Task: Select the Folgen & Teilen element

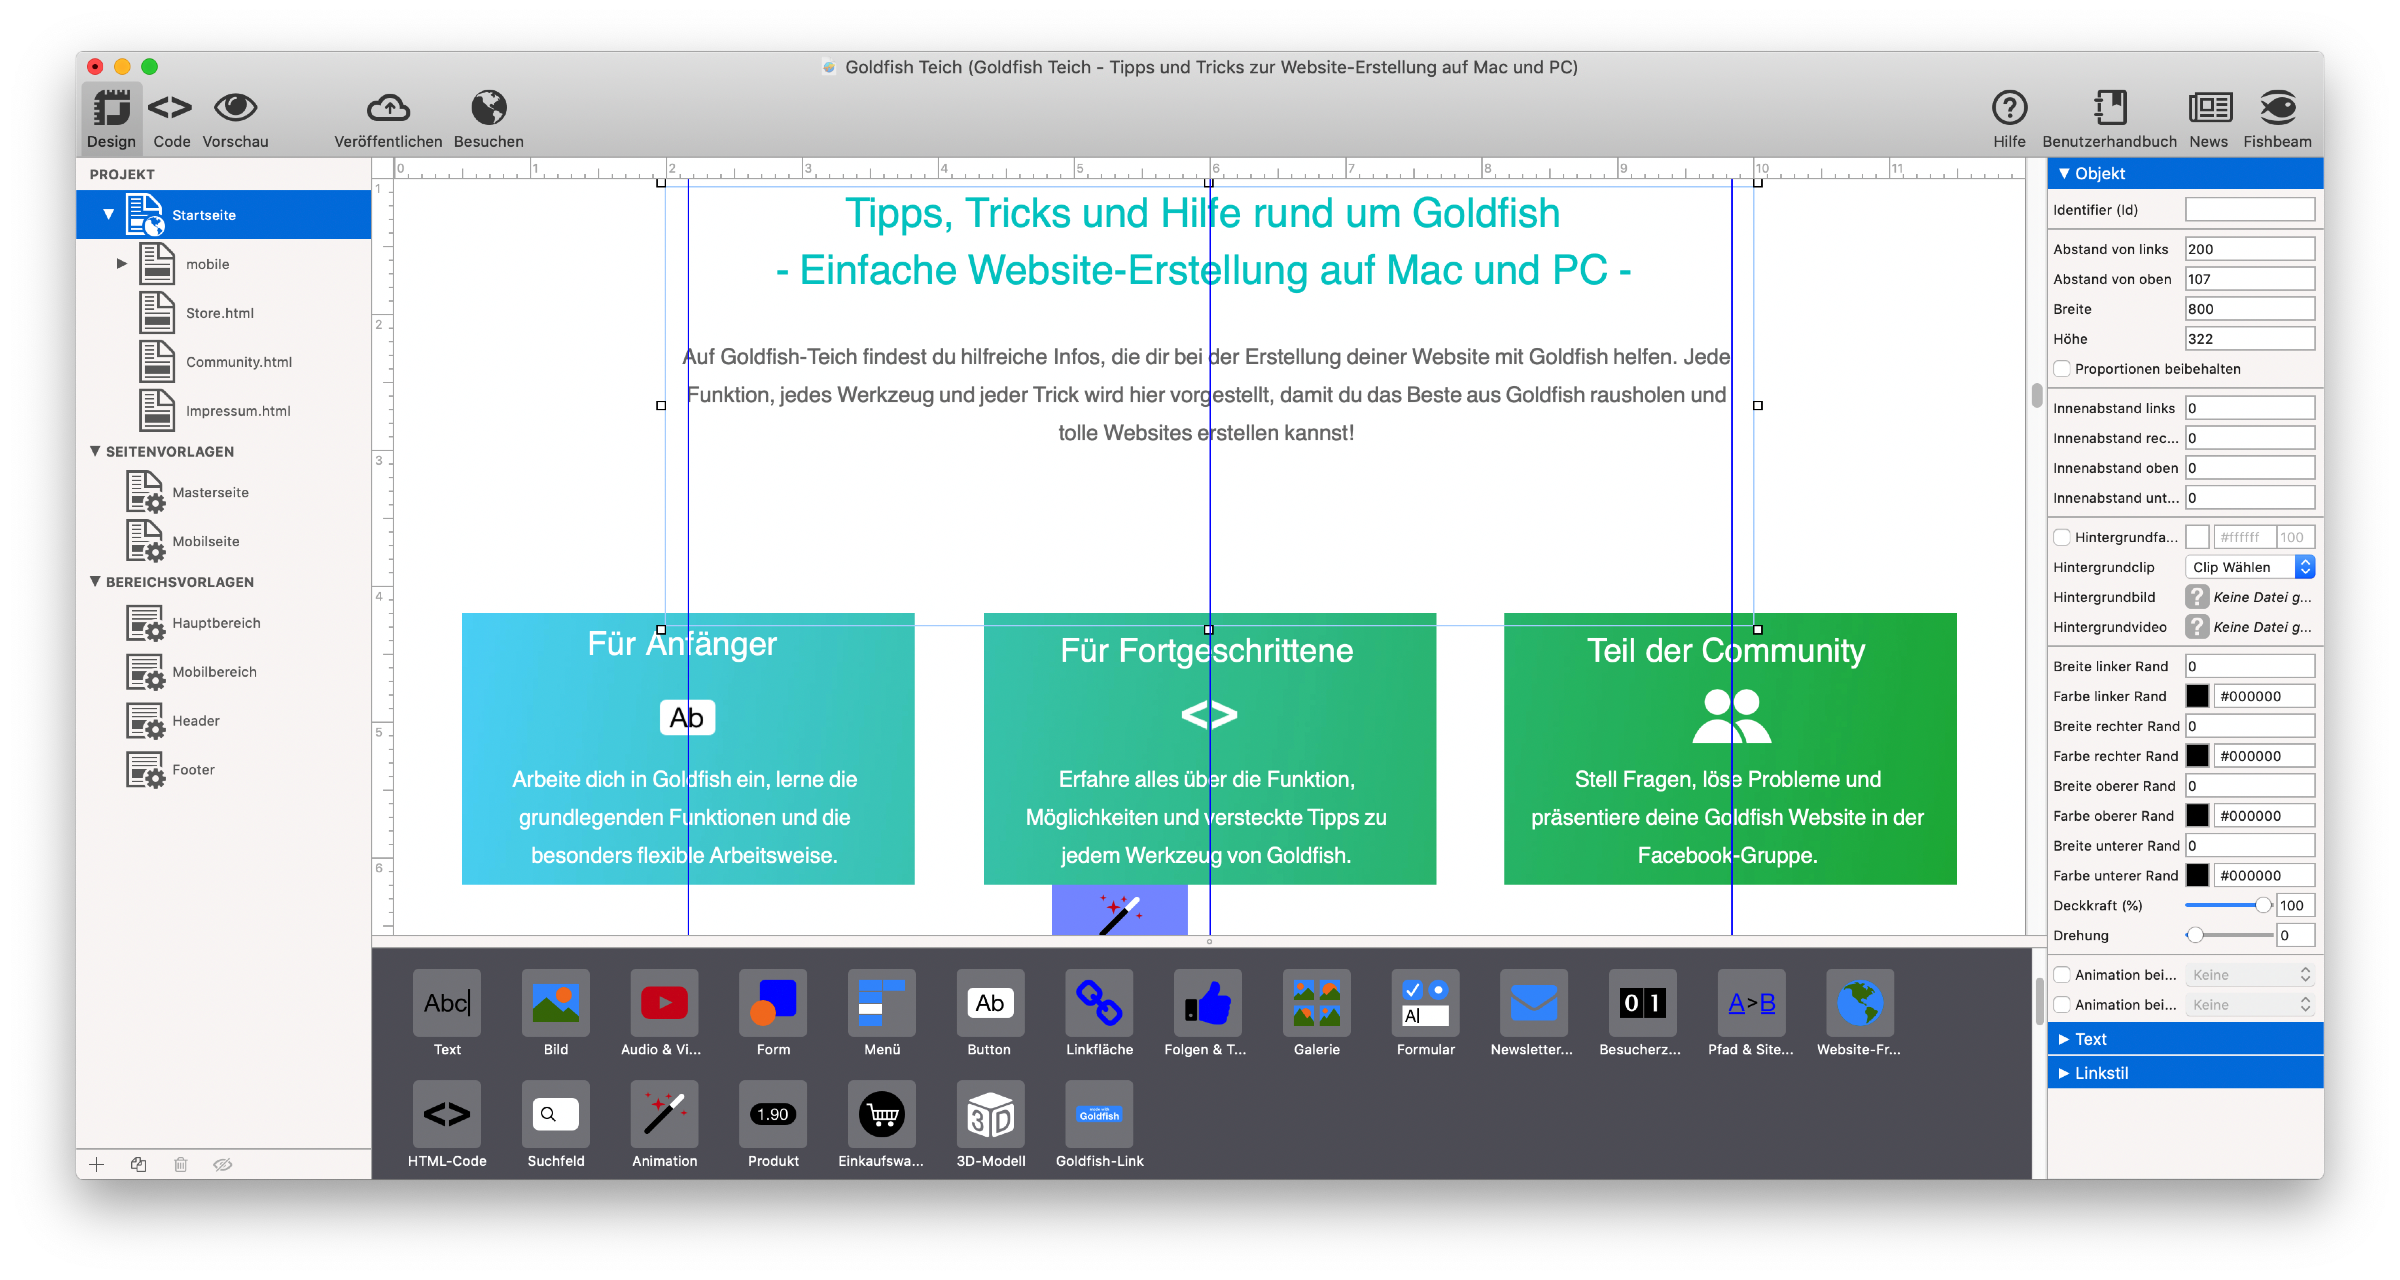Action: click(x=1207, y=1013)
